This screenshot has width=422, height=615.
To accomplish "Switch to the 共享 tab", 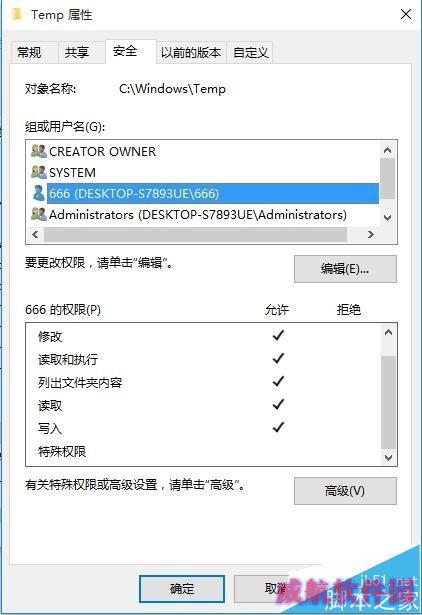I will tap(77, 52).
